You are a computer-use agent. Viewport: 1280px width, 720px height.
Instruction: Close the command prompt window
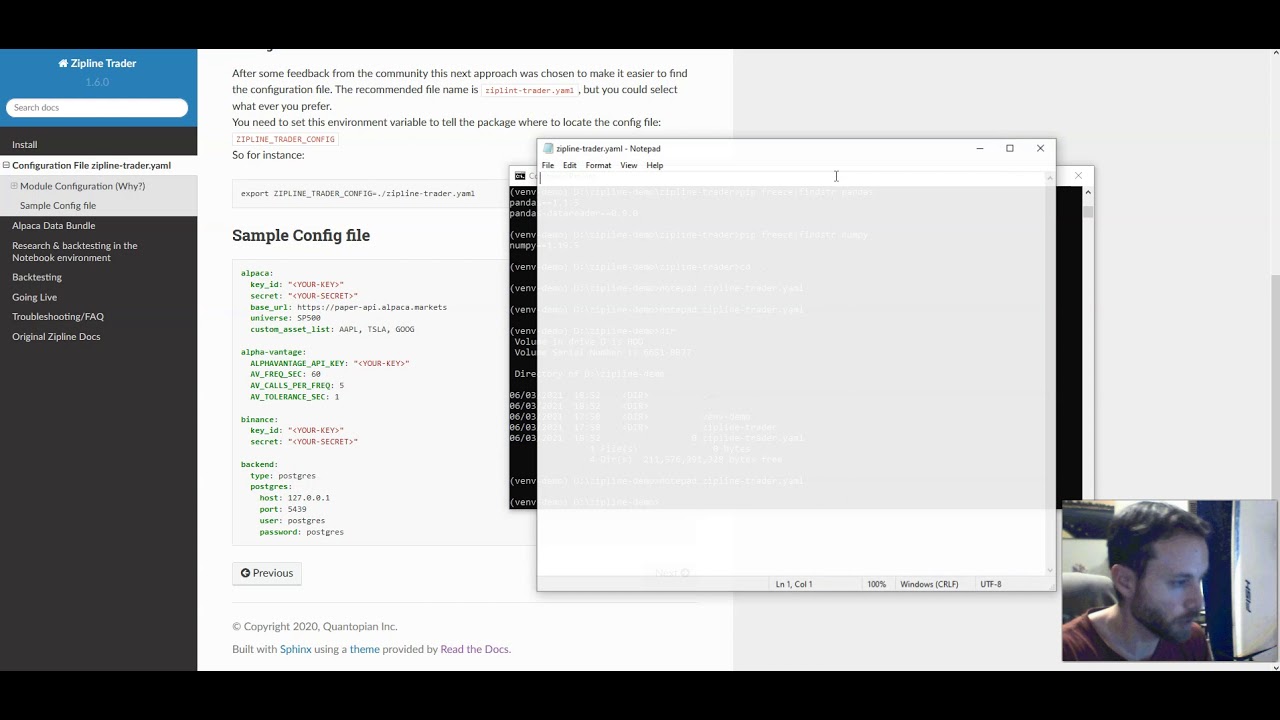tap(1078, 176)
